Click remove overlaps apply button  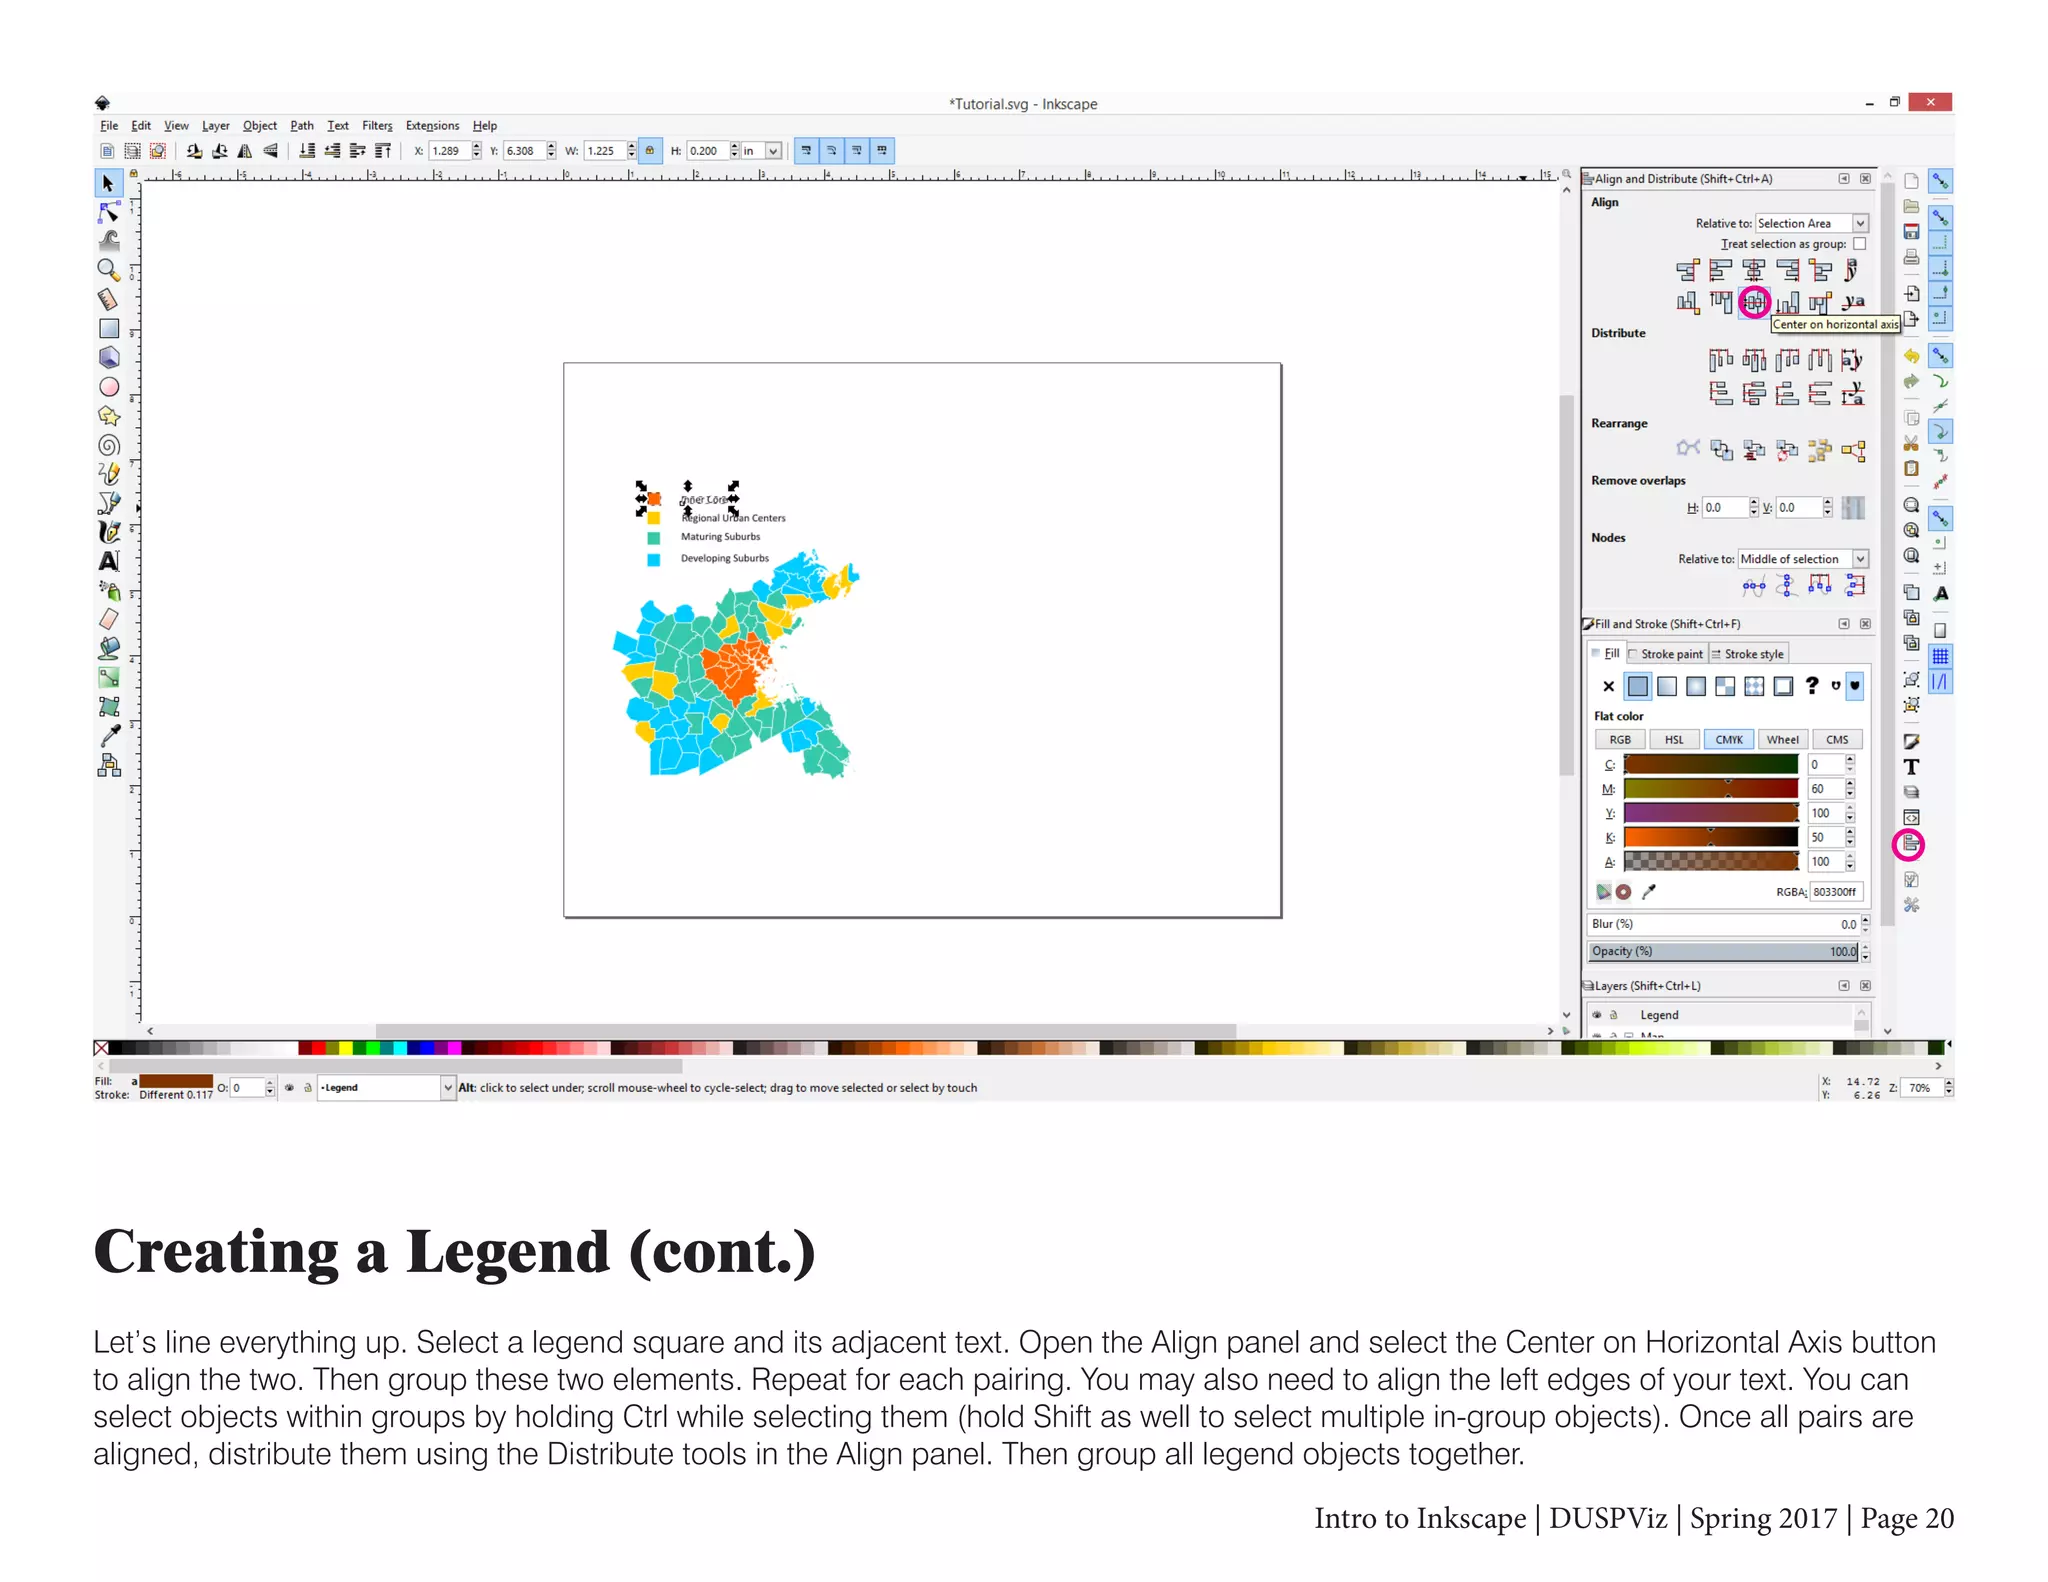tap(1853, 508)
